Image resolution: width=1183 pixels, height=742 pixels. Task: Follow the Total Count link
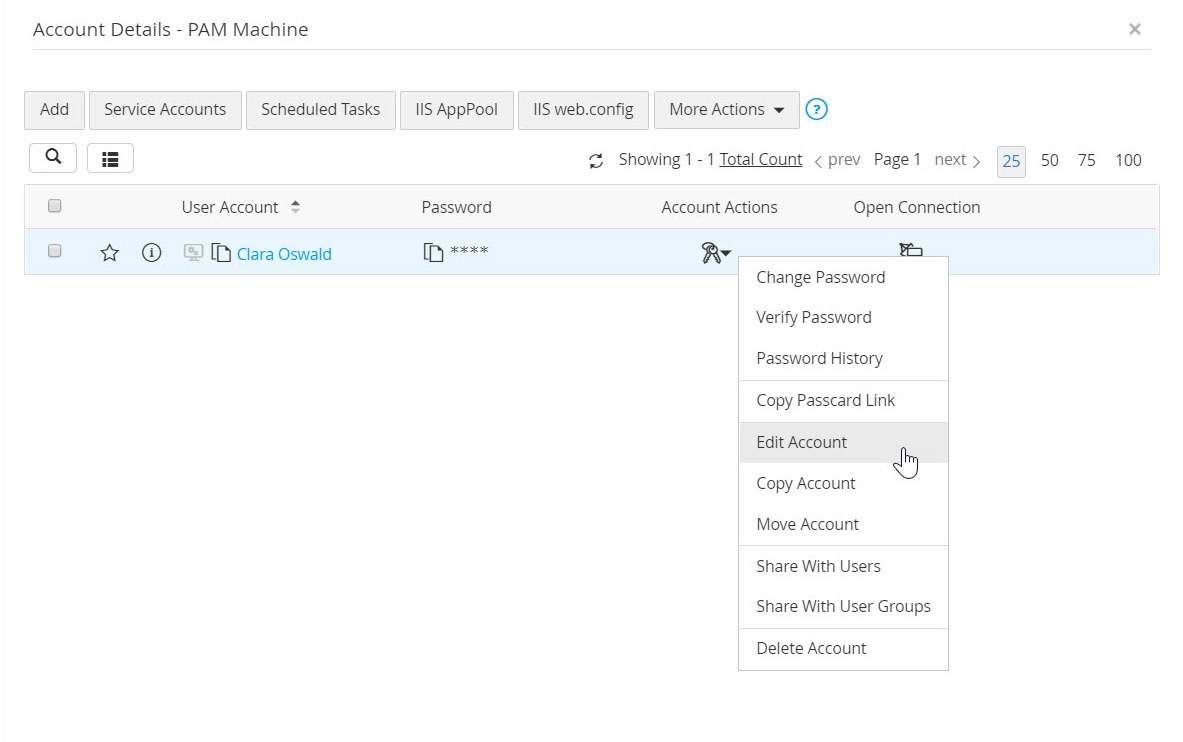[x=760, y=159]
